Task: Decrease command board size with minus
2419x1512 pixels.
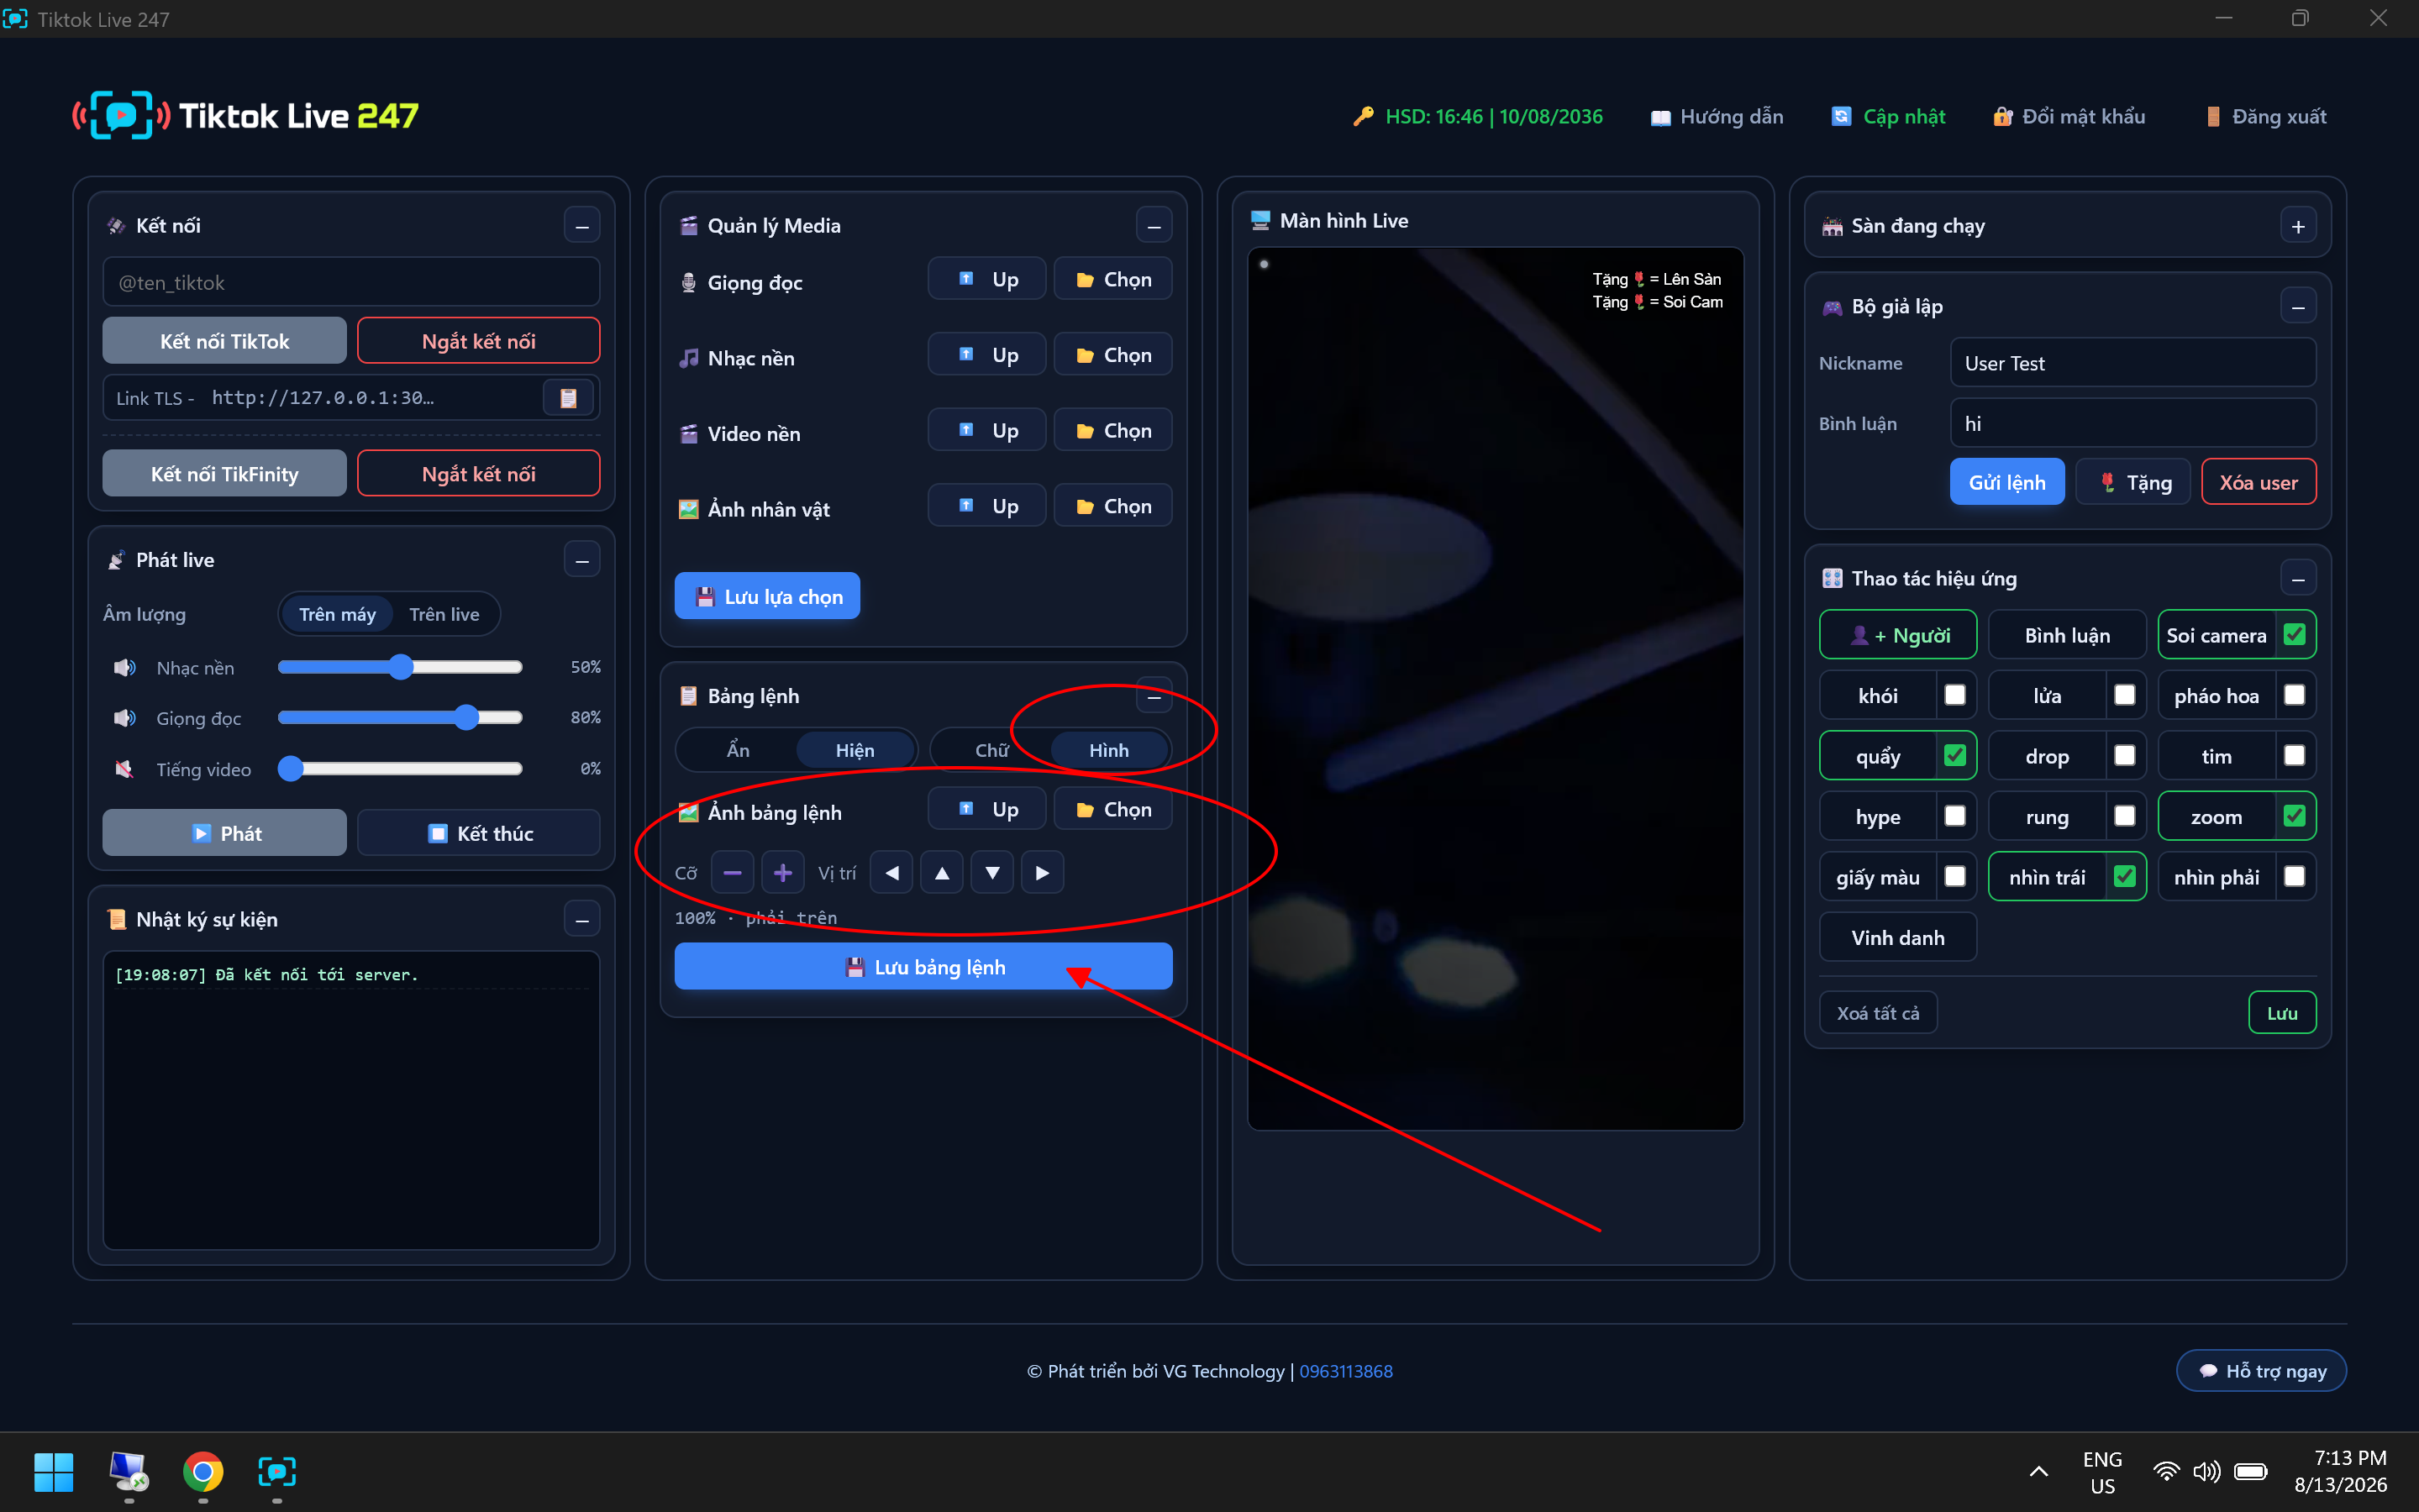Action: (x=732, y=873)
